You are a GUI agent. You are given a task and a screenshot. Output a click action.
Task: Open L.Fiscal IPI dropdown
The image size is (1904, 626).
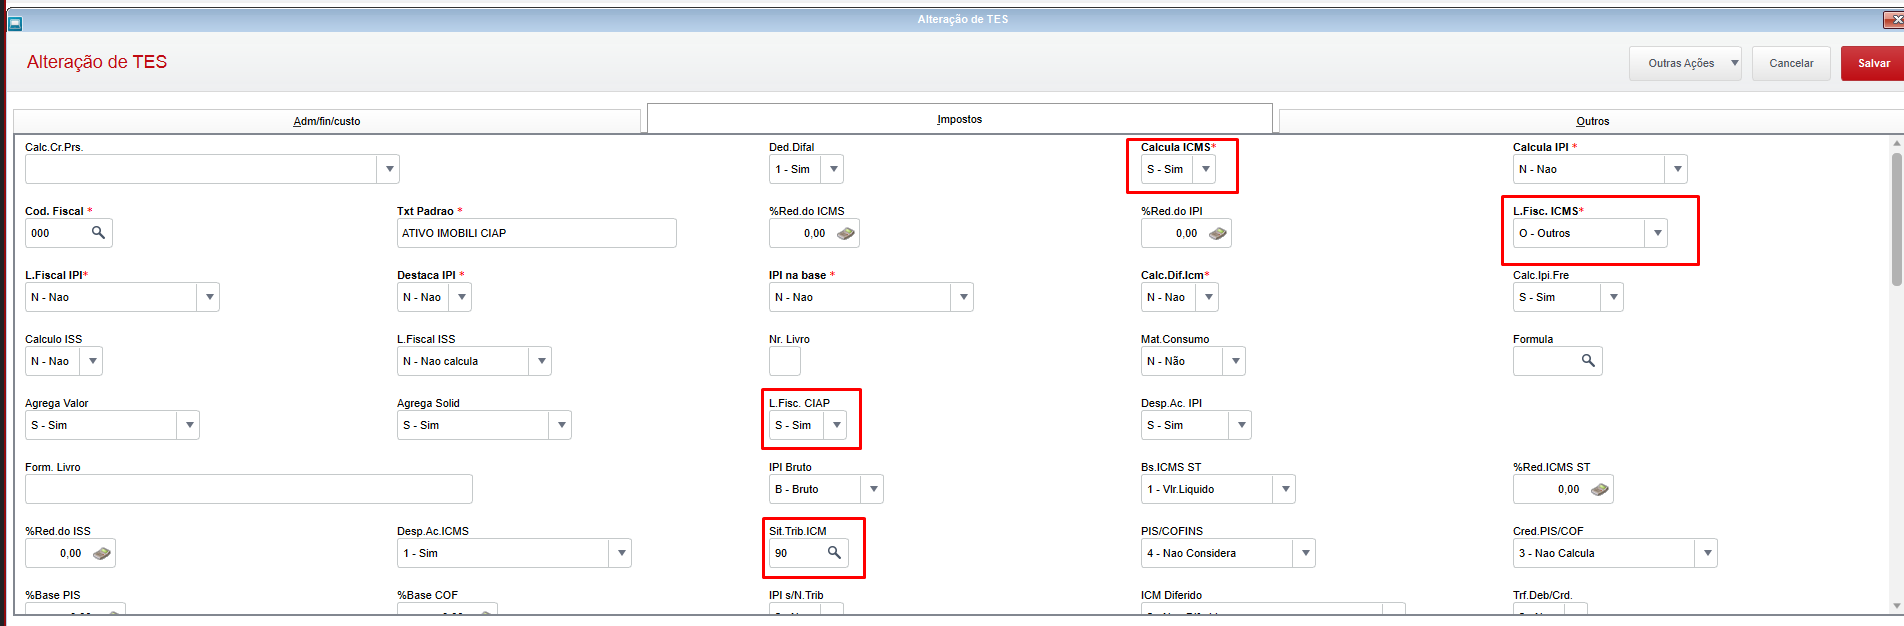click(x=209, y=297)
